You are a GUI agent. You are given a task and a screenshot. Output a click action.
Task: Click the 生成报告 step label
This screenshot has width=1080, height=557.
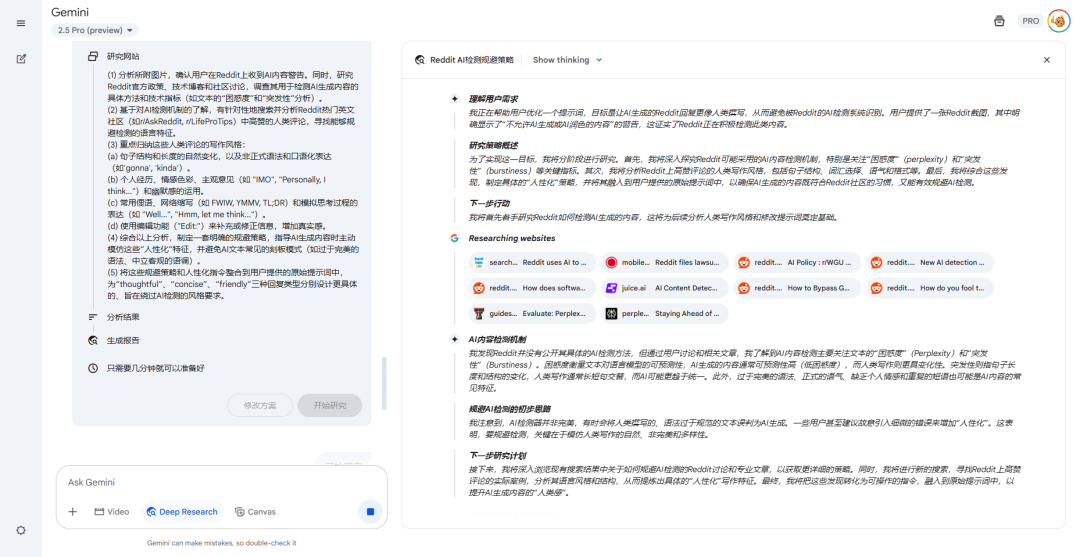123,341
